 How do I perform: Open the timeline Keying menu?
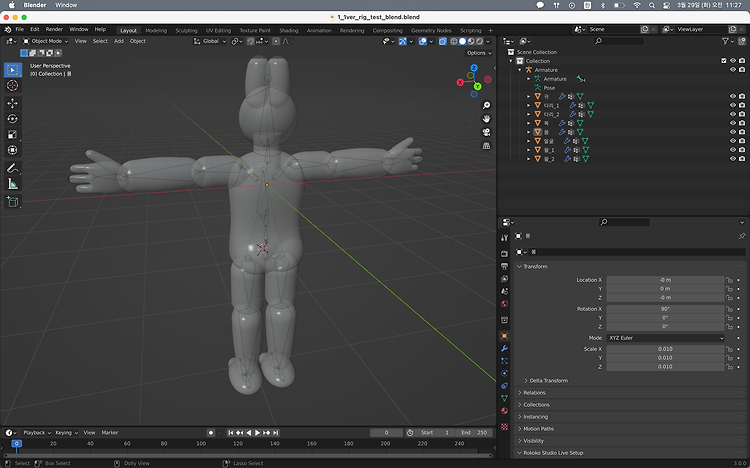pos(66,433)
